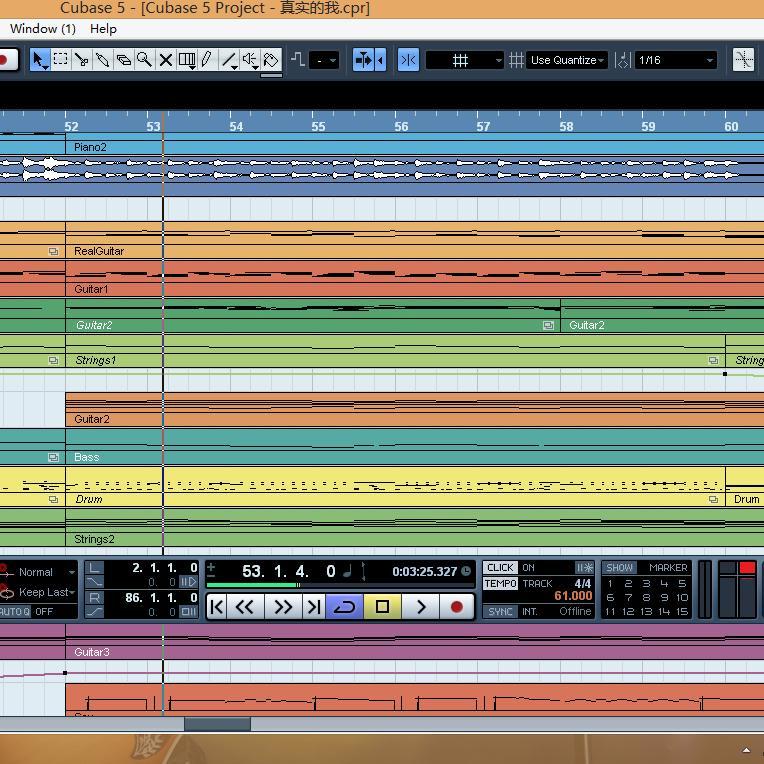Click the time display format clock icon

[x=466, y=571]
